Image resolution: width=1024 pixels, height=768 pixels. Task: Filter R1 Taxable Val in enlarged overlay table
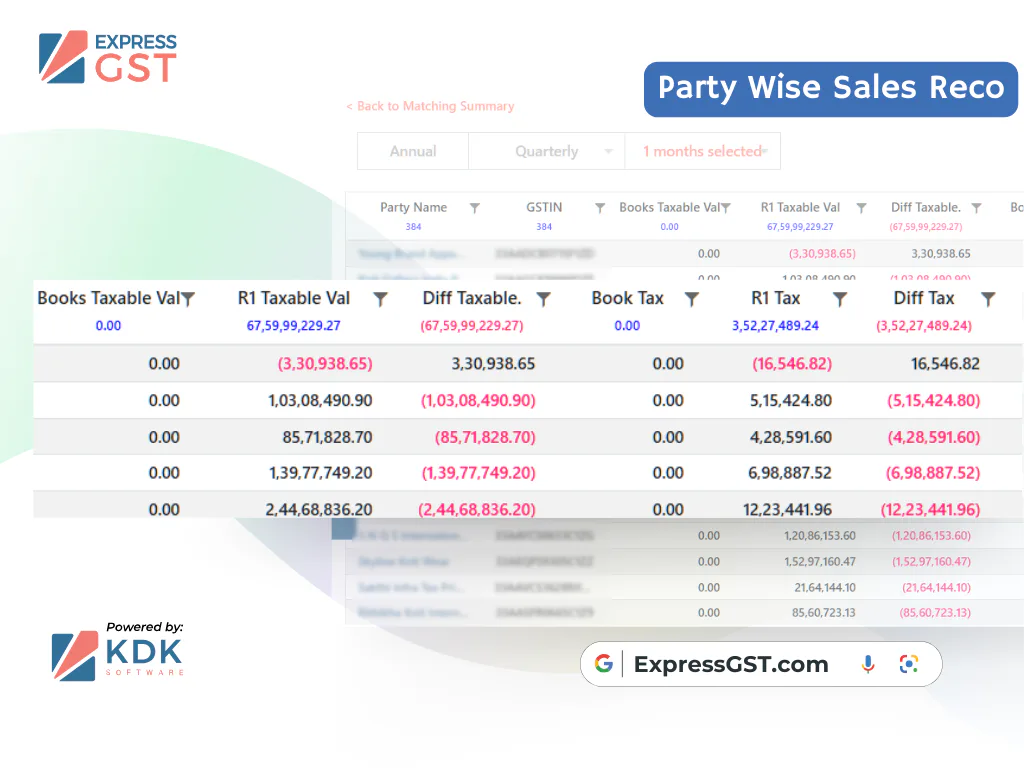click(x=380, y=299)
